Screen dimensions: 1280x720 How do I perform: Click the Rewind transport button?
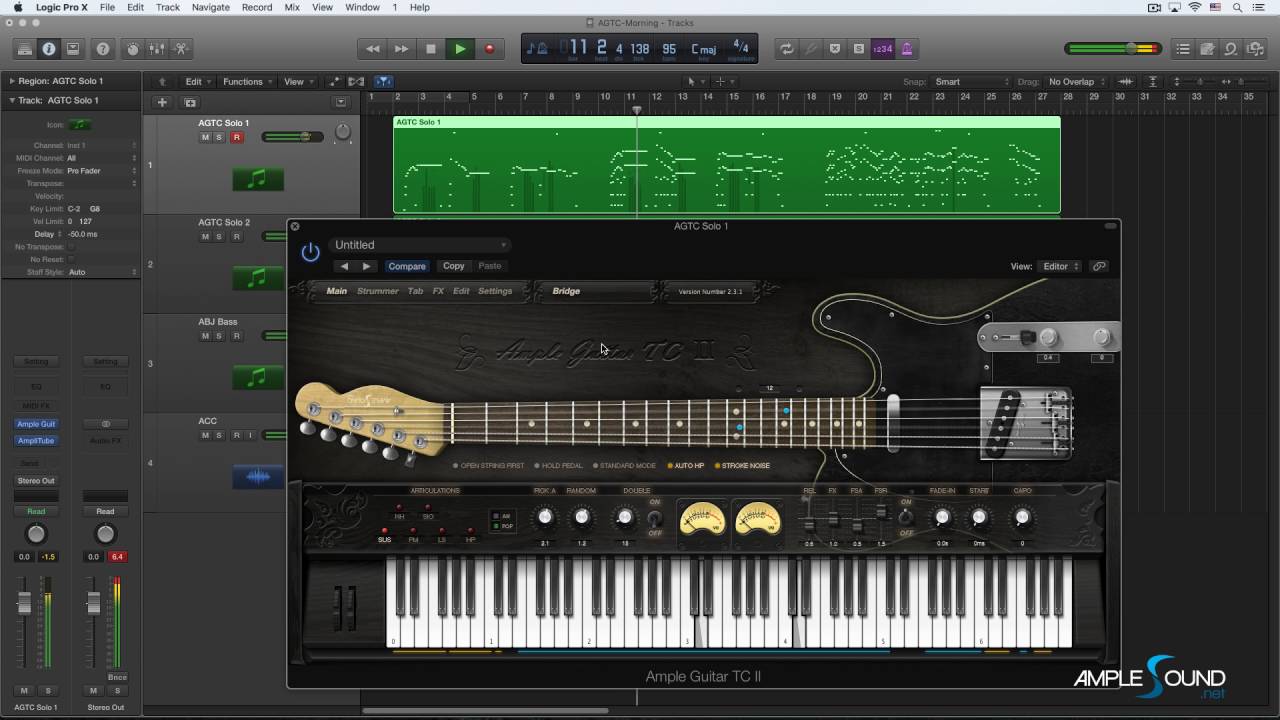[x=372, y=48]
